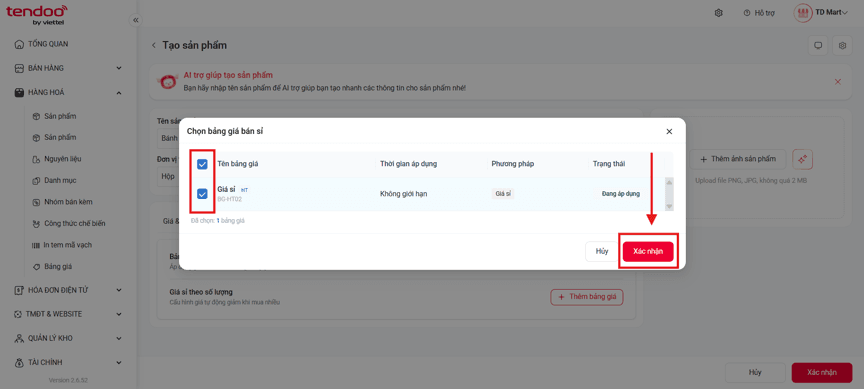This screenshot has width=864, height=389.
Task: Click the Giá sỉ theo số lượng heading
Action: (x=200, y=292)
